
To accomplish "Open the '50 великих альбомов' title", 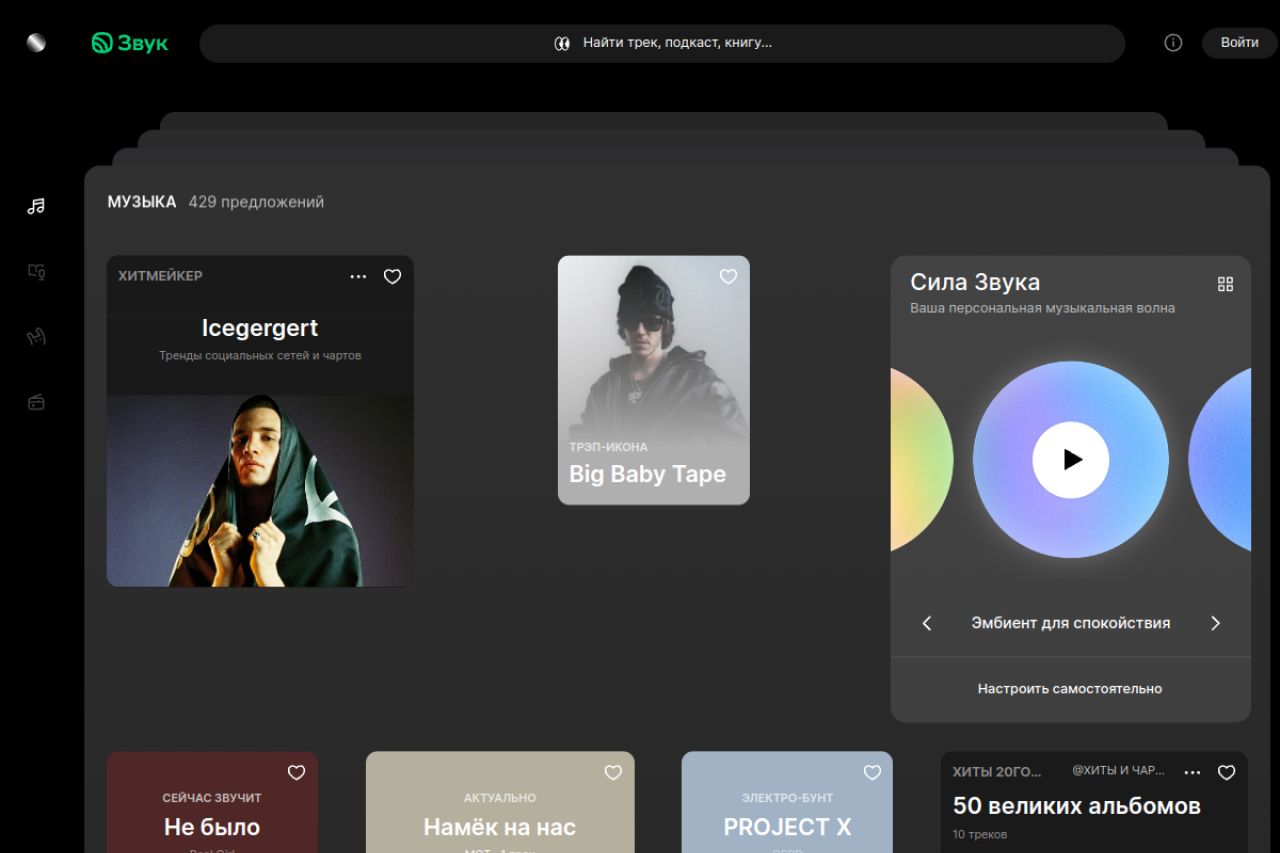I will (1077, 806).
